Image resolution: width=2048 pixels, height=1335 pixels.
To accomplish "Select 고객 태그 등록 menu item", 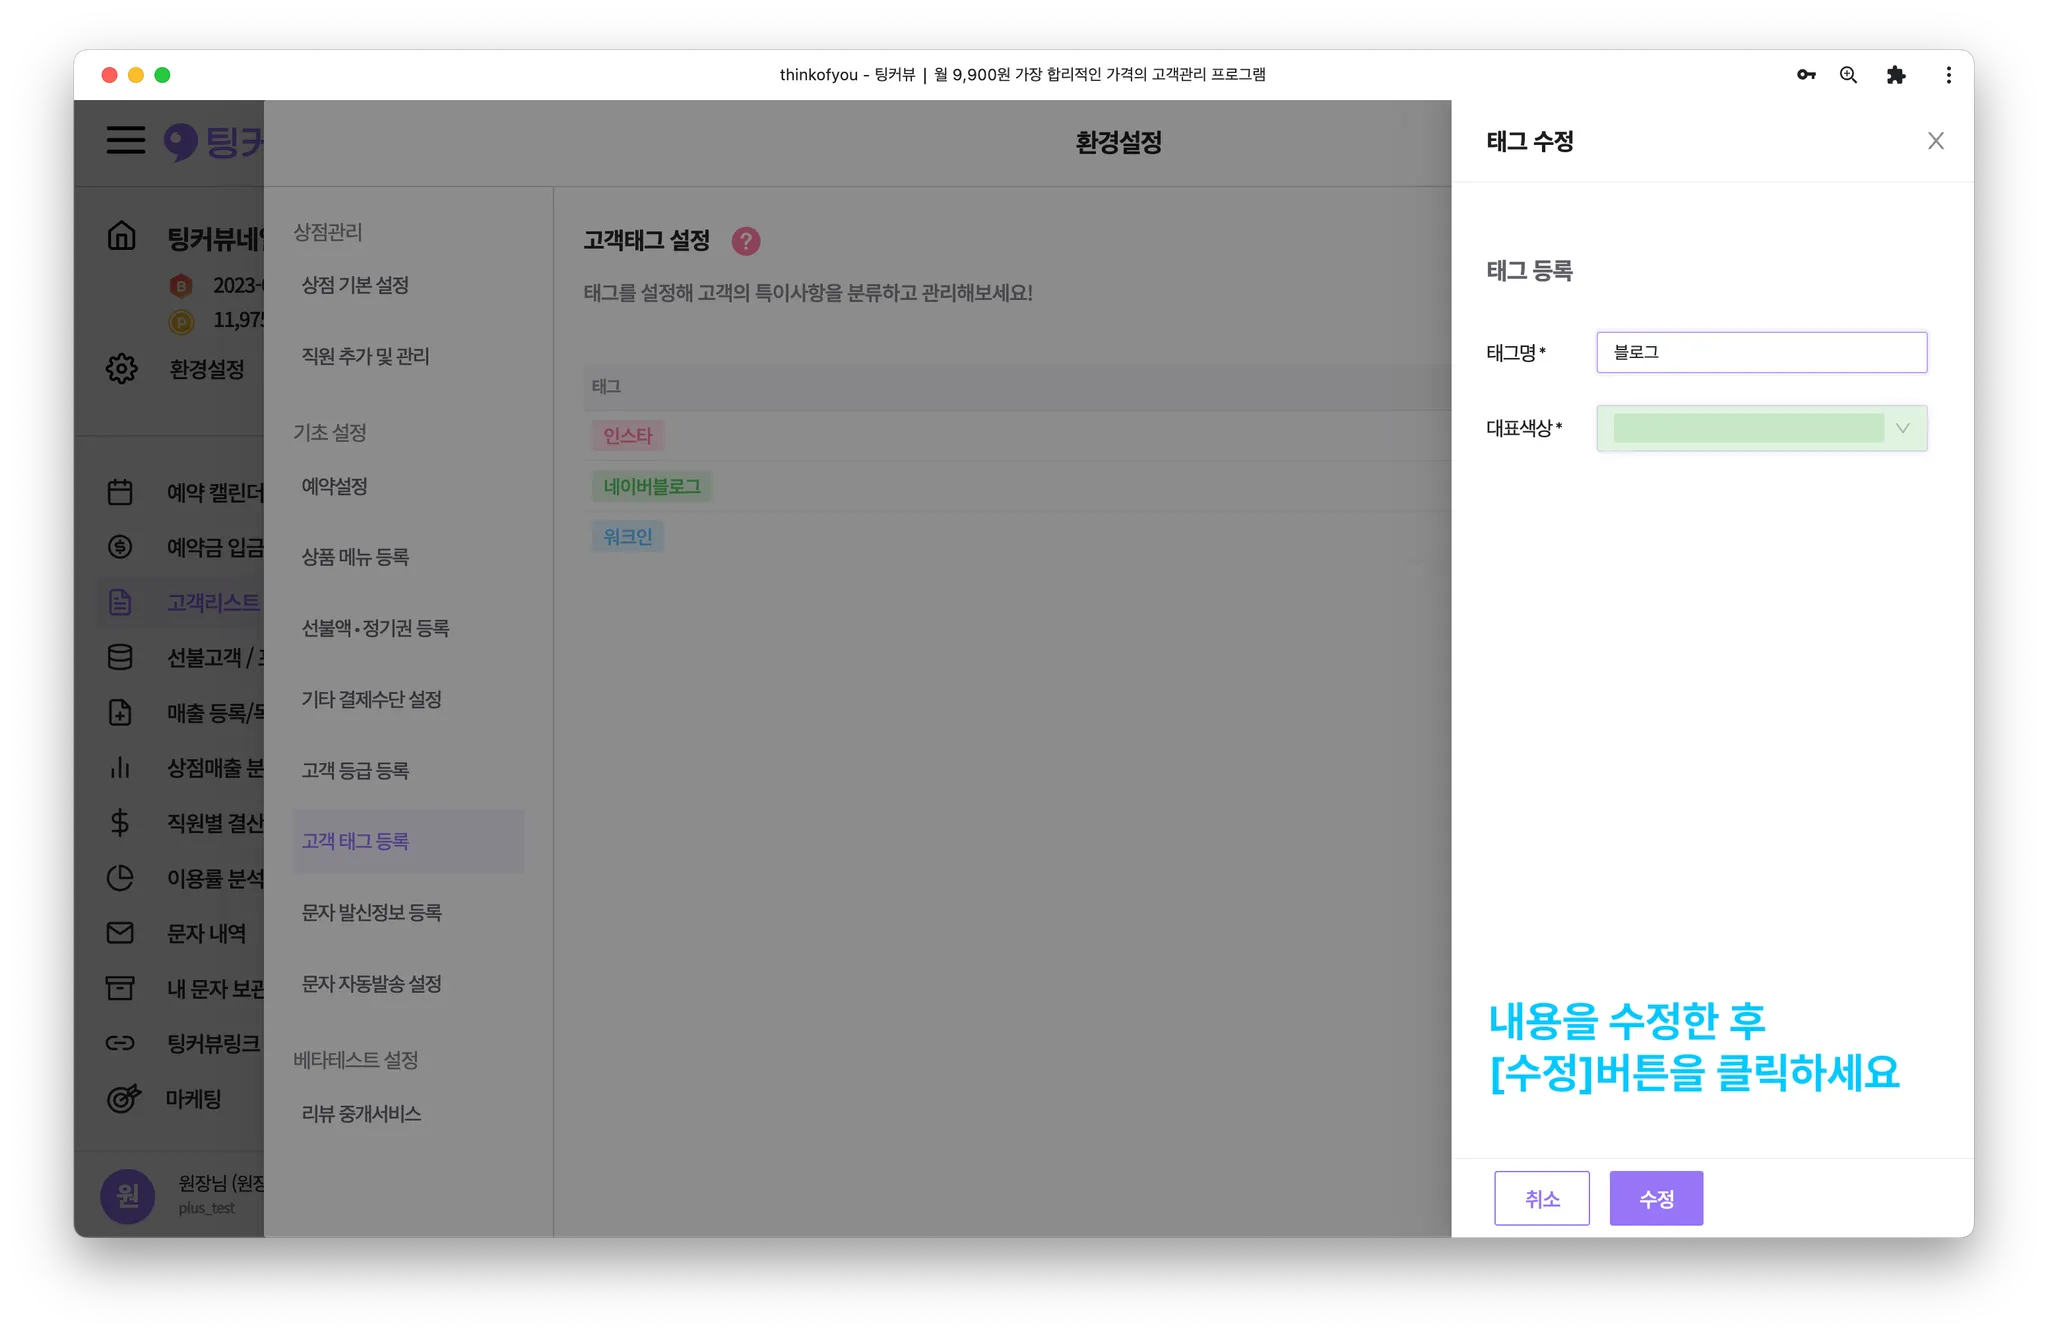I will coord(356,841).
